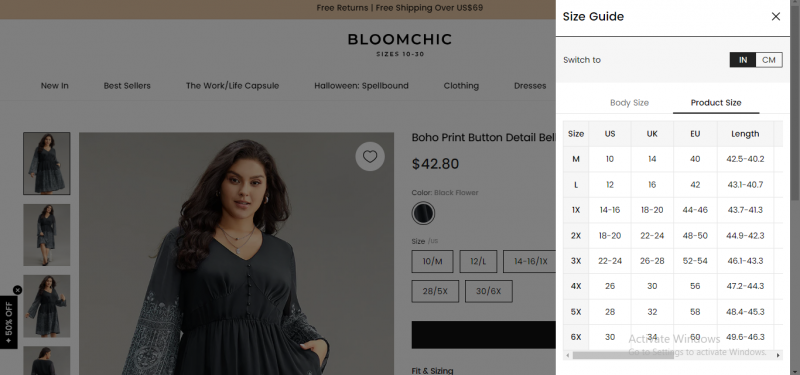Choose size 12/L
800x375 pixels.
478,261
